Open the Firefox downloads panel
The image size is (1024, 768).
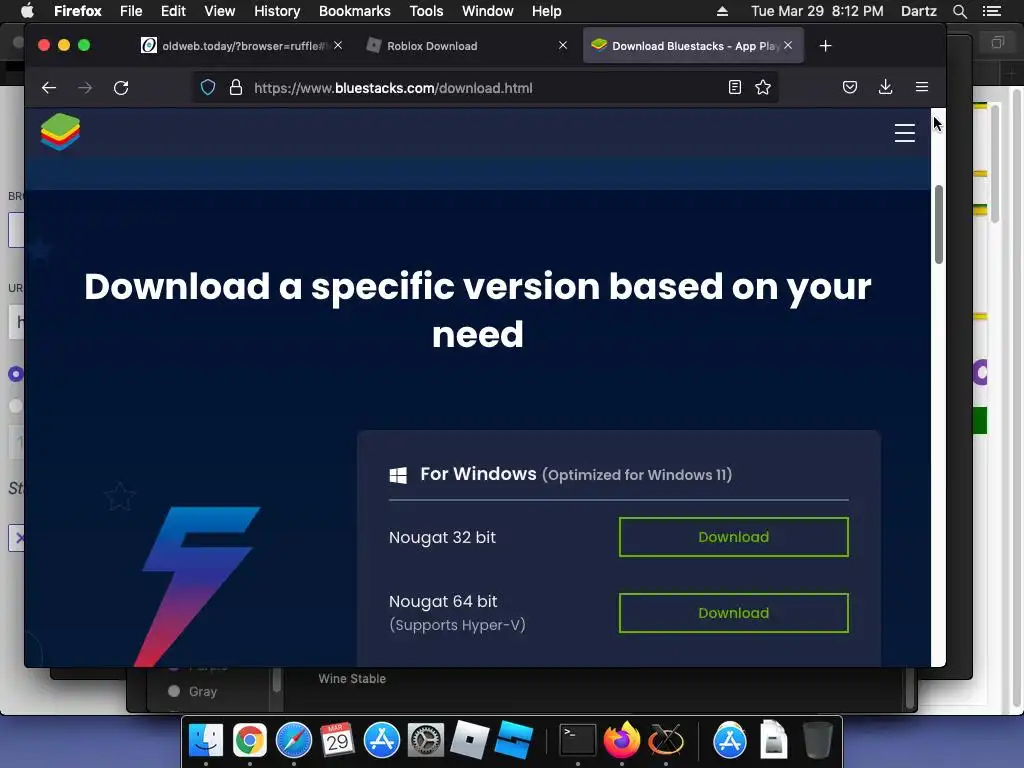coord(886,87)
